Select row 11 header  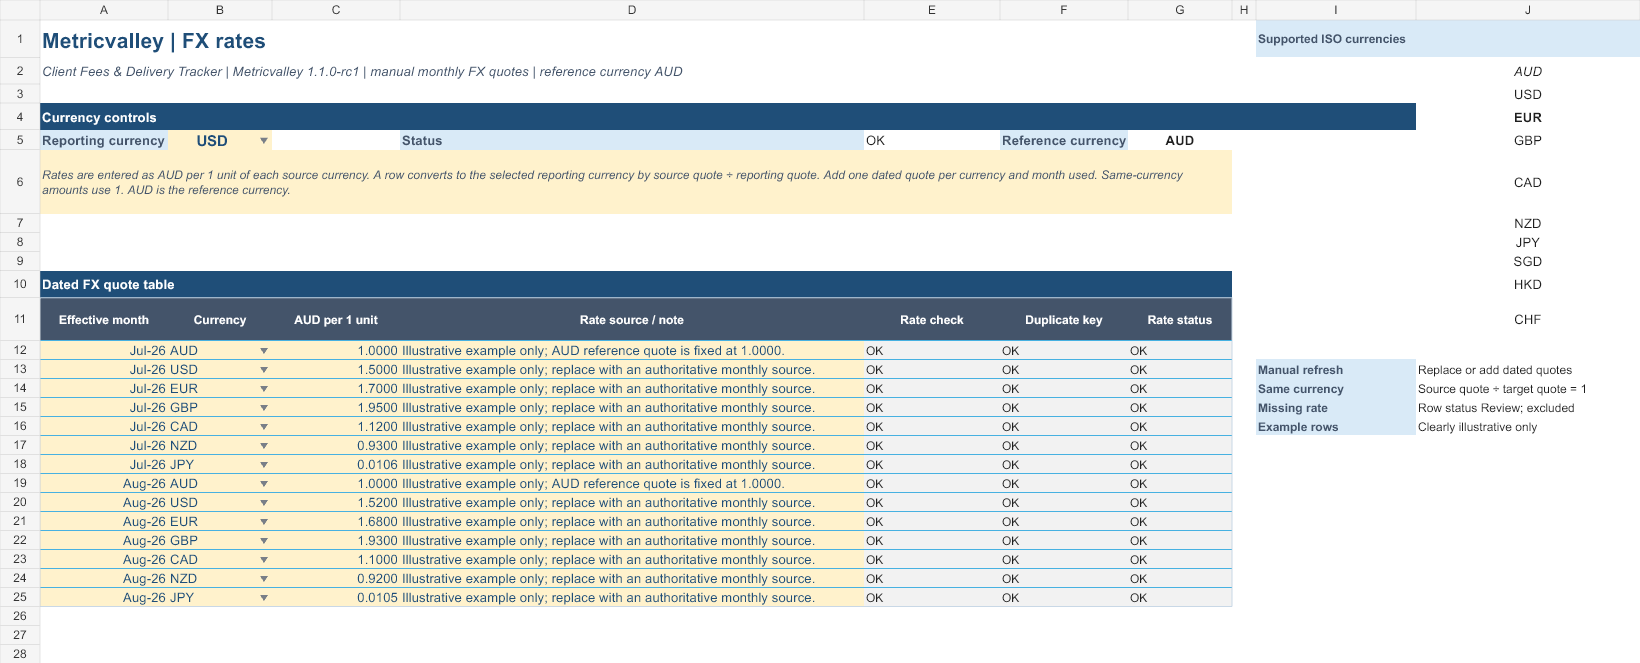tap(20, 319)
